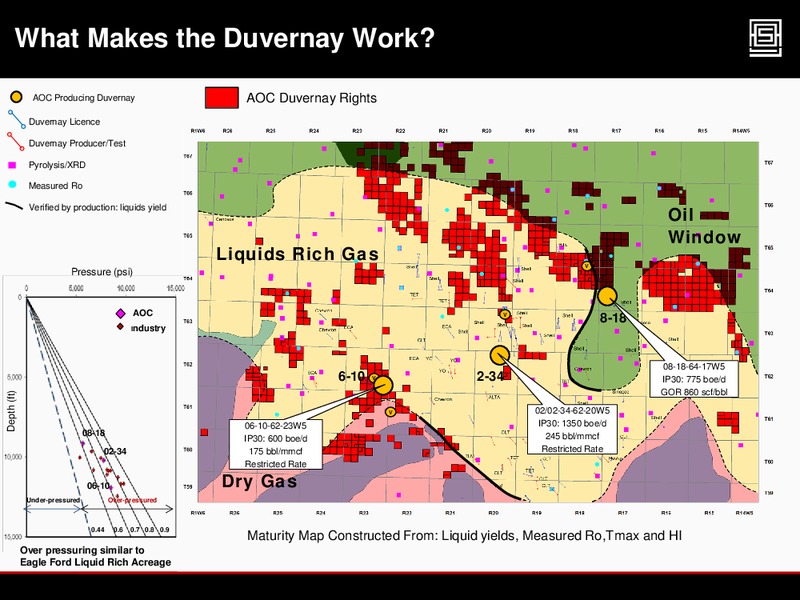Click the 'Duvernay Licence' legend label
The height and width of the screenshot is (600, 800).
coord(64,121)
